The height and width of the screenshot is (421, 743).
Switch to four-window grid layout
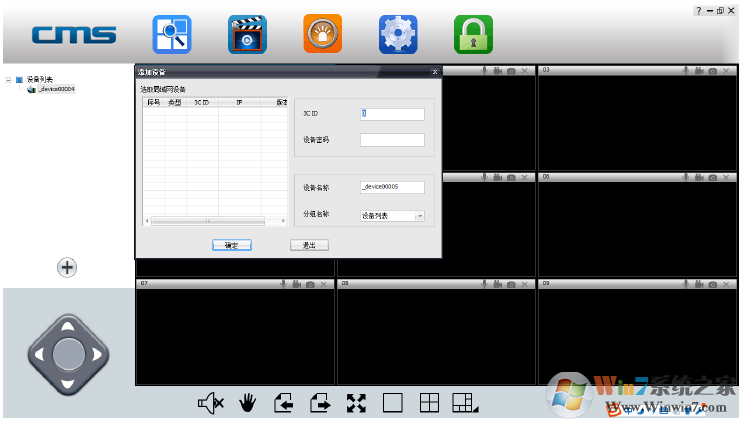[429, 403]
